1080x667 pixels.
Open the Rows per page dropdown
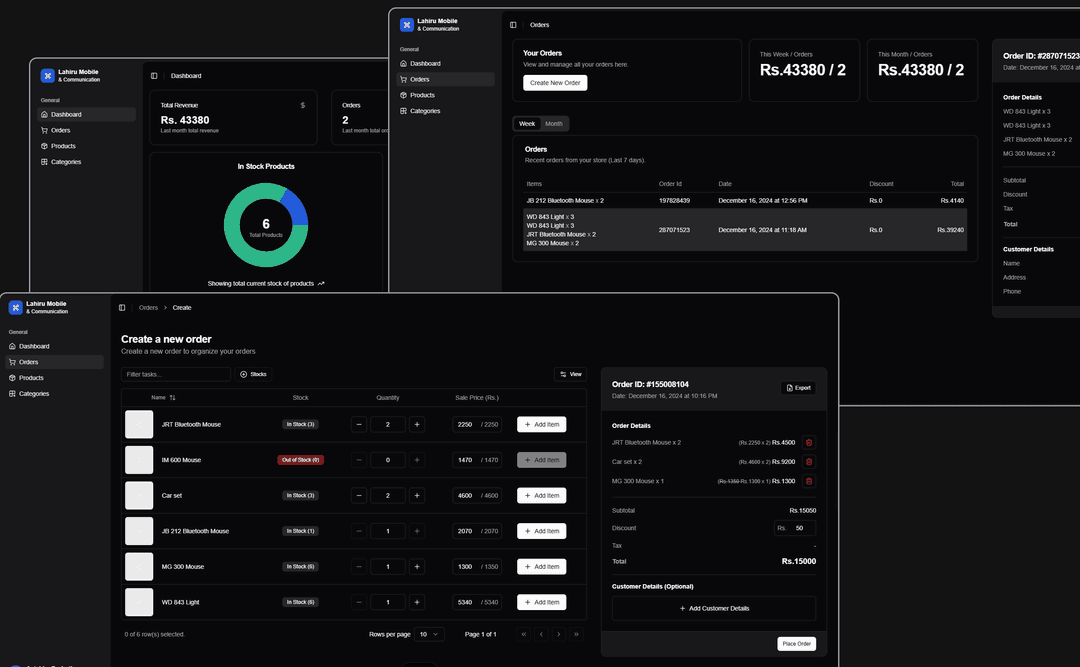click(430, 634)
